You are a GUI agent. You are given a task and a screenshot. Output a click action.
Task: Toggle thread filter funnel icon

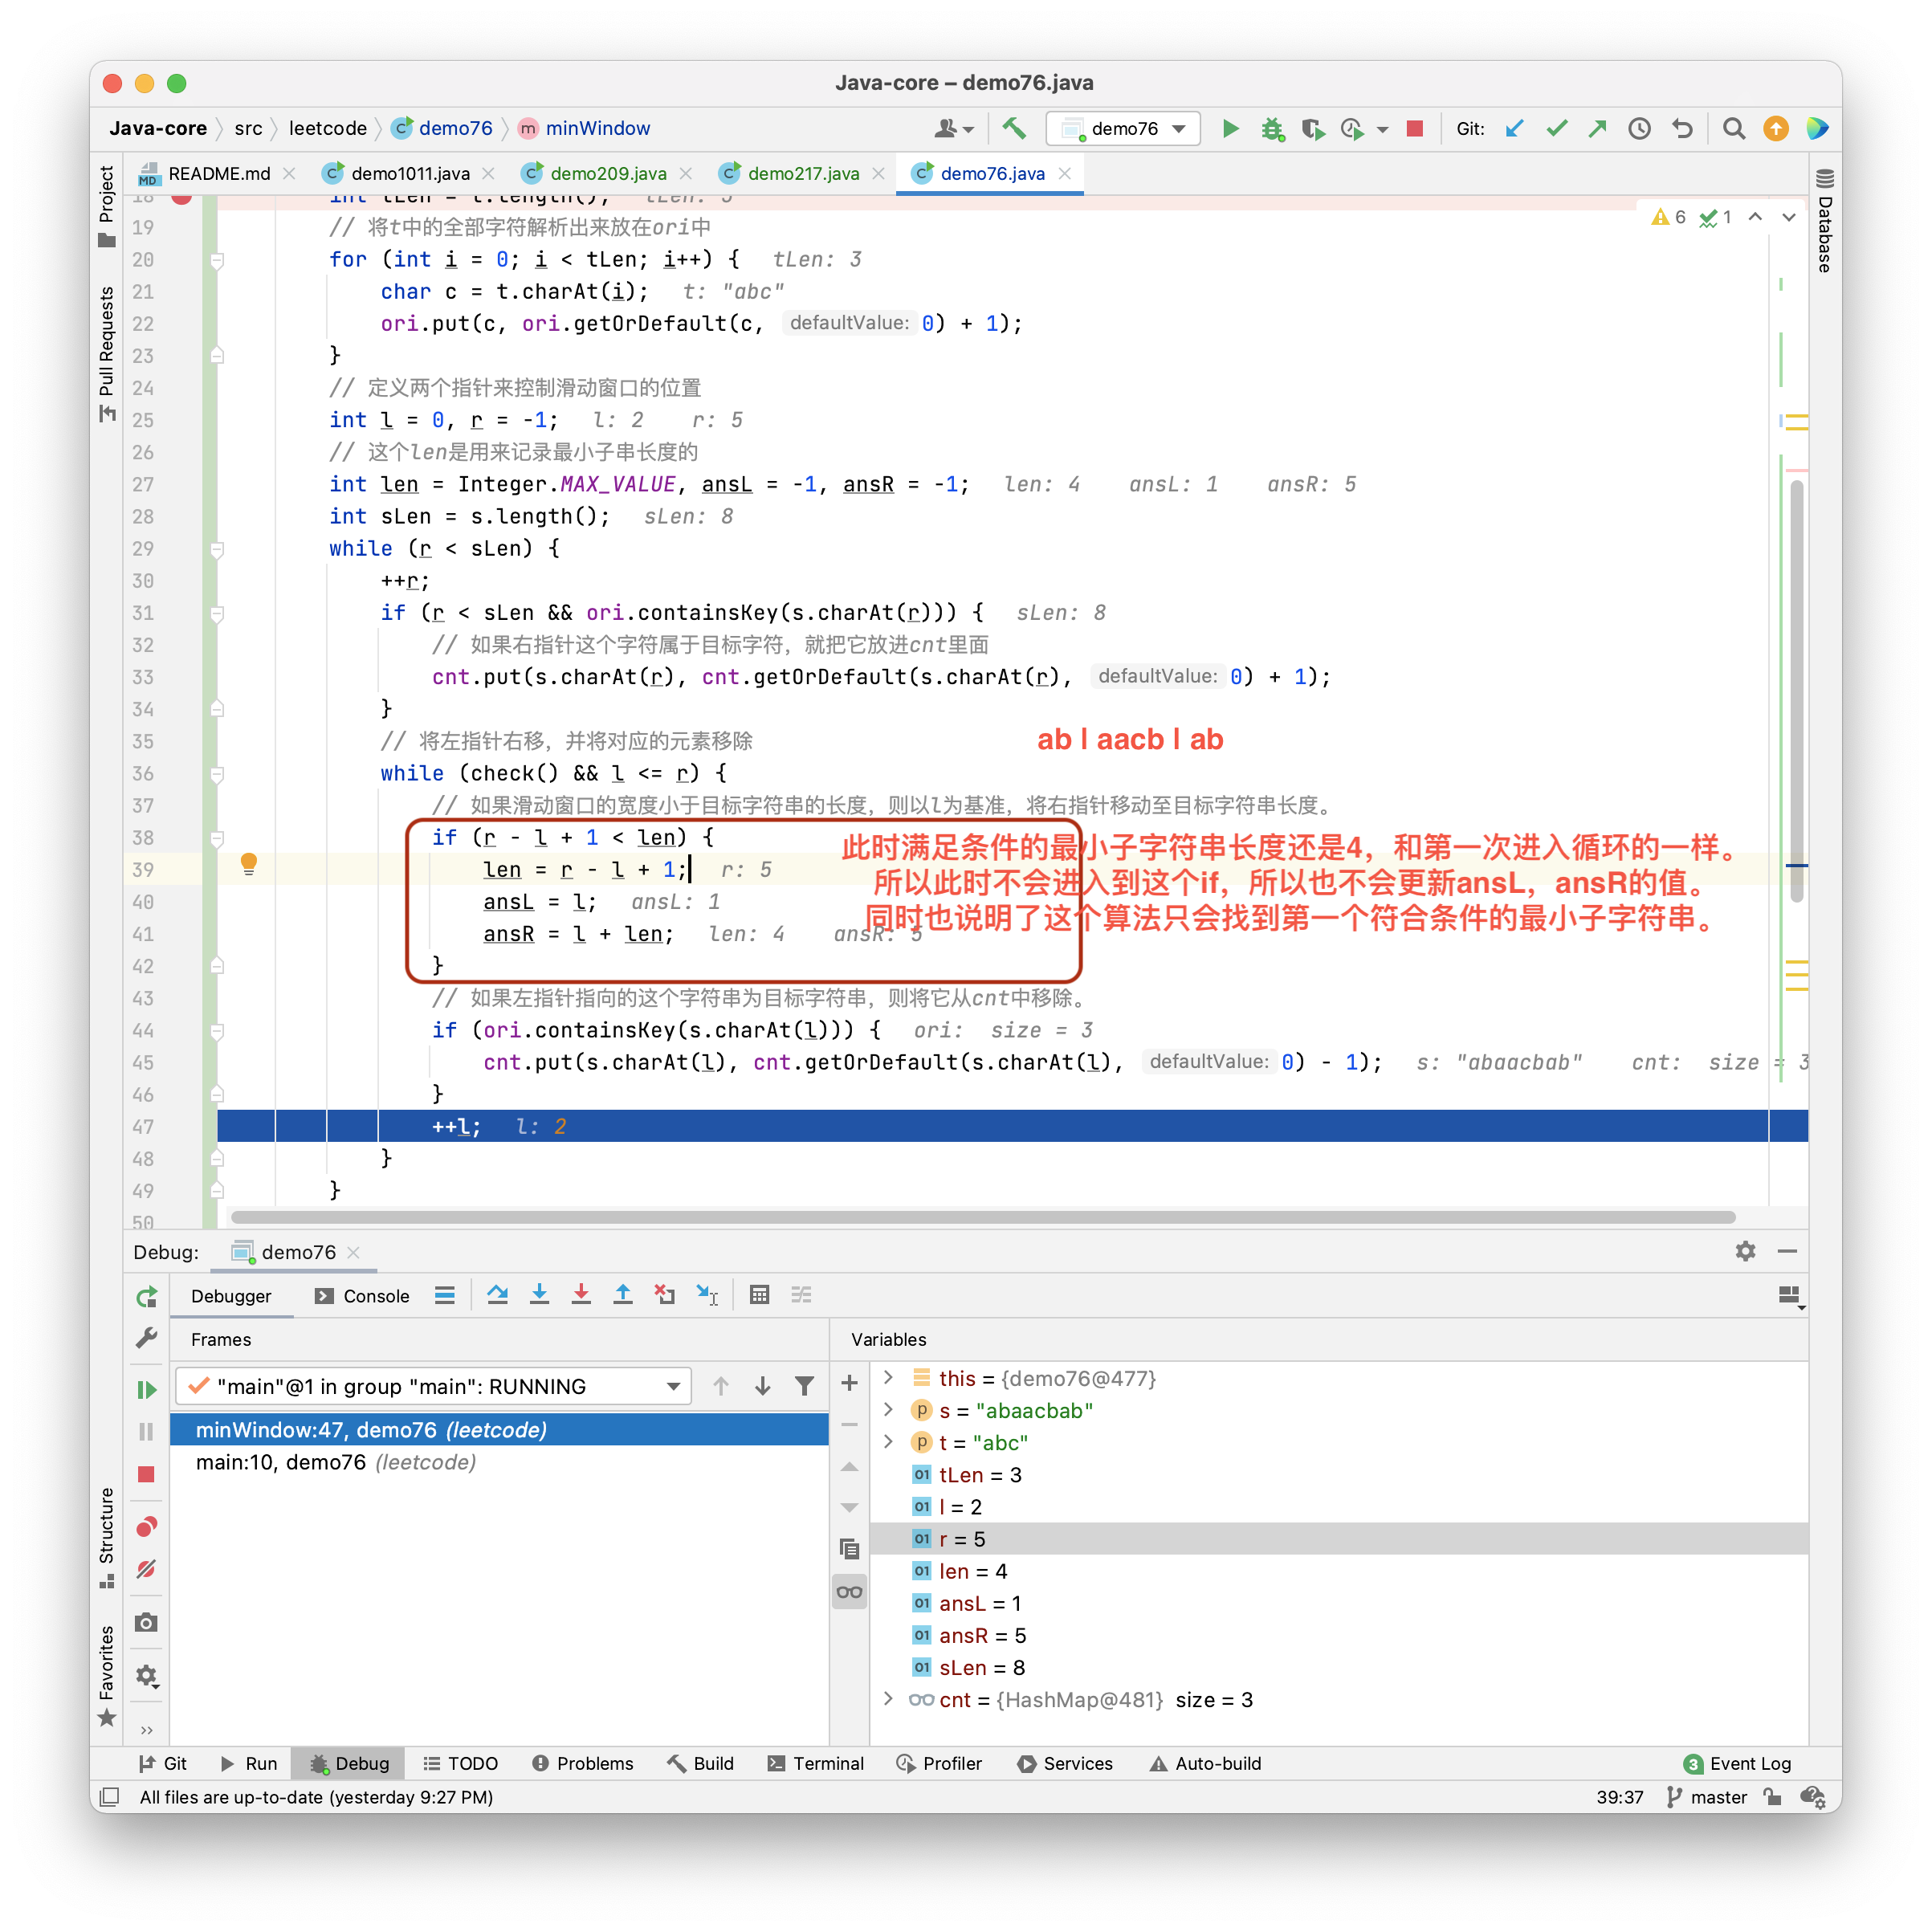tap(804, 1386)
